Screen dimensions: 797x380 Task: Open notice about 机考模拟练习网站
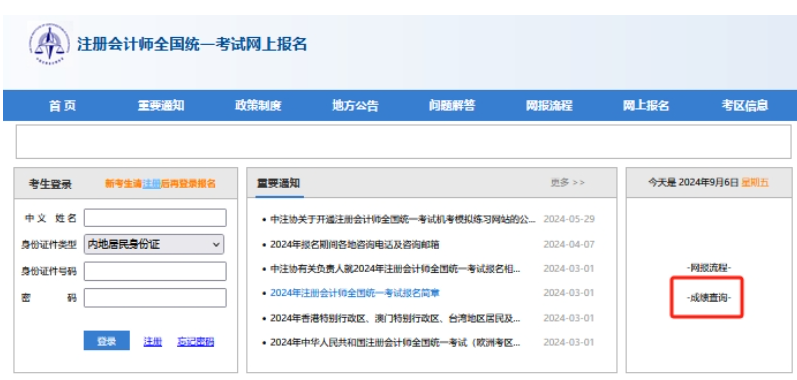pyautogui.click(x=403, y=219)
